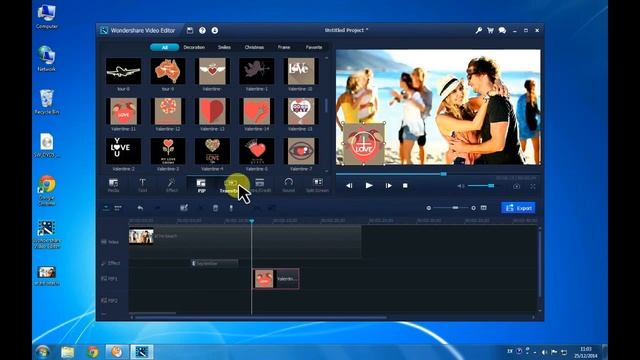
Task: Open the Media panel
Action: tap(113, 185)
